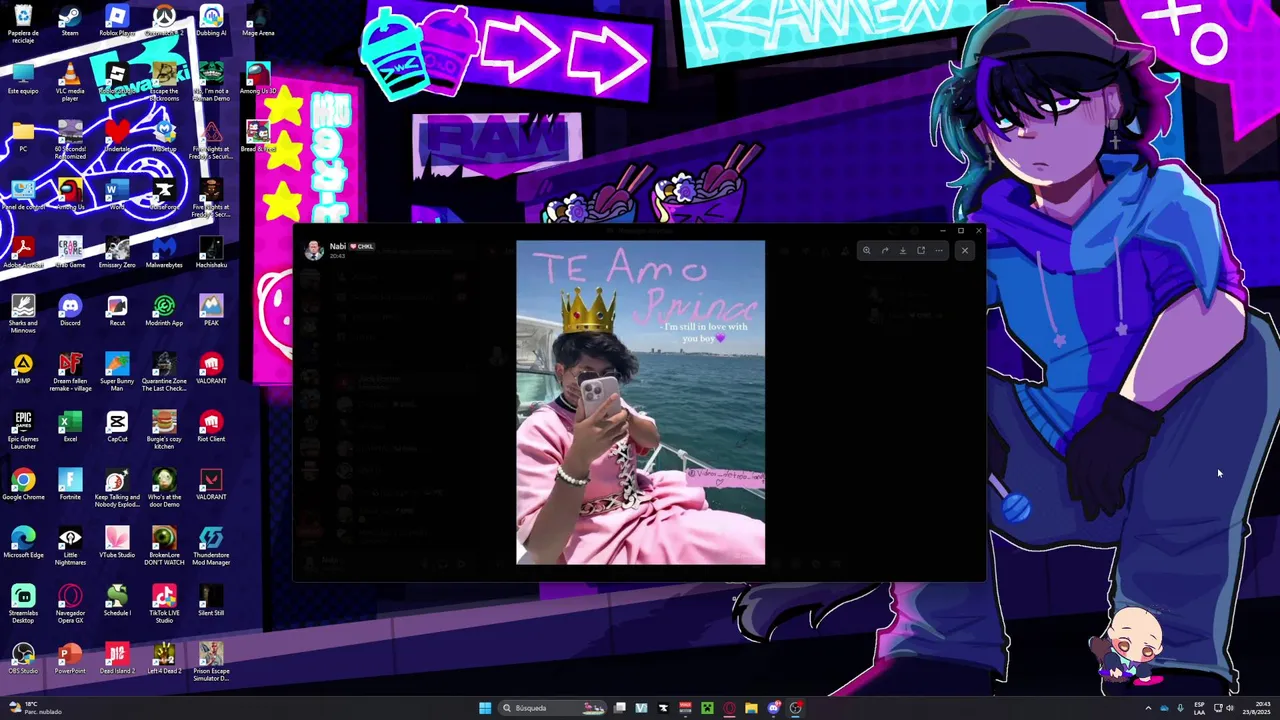1280x720 pixels.
Task: Switch to OBS Studio in the taskbar
Action: point(795,708)
